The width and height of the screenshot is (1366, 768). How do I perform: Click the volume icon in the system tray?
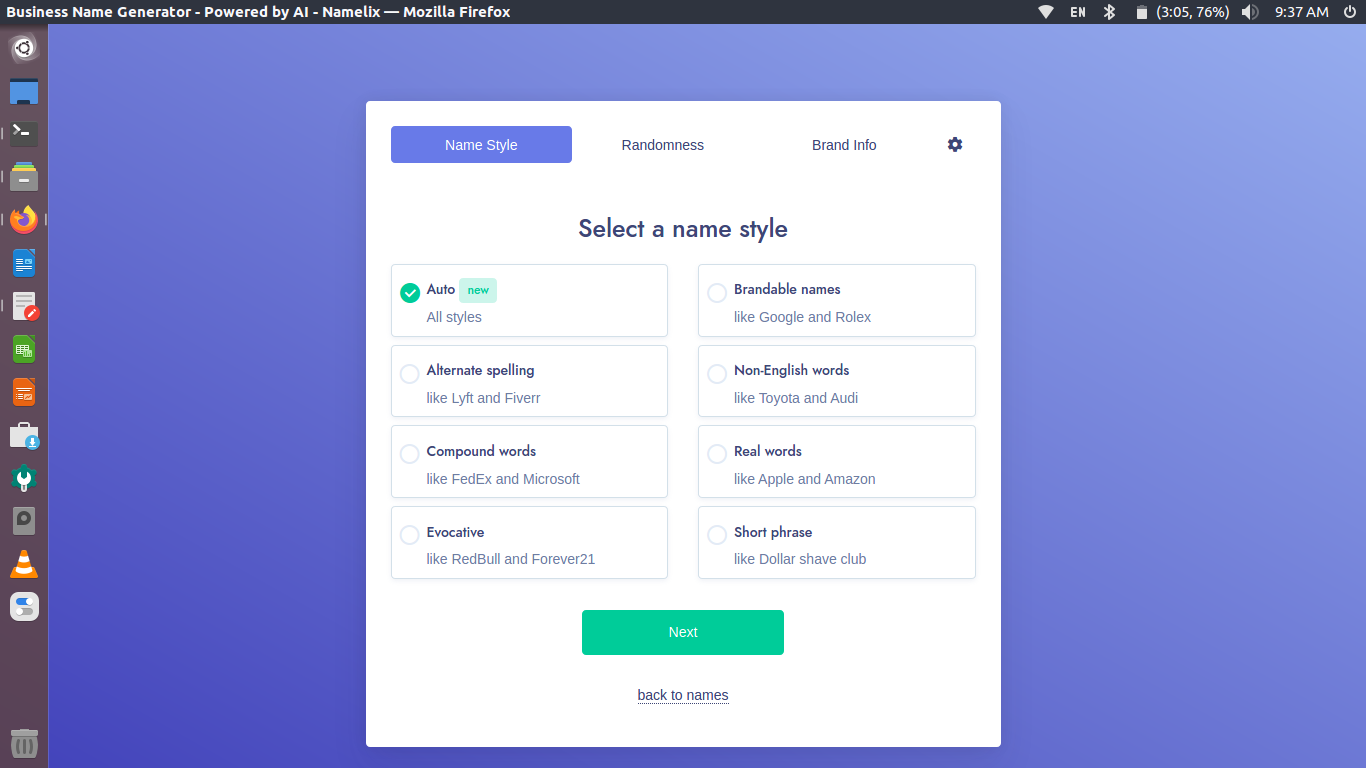coord(1250,12)
